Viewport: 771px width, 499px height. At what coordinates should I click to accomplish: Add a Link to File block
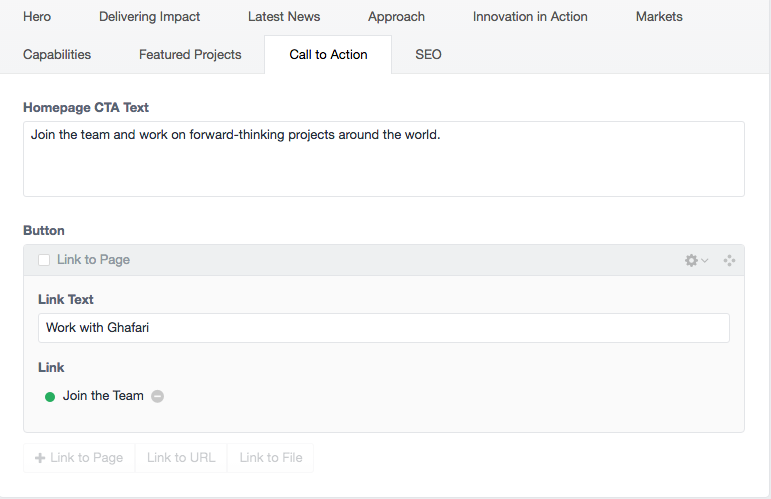click(271, 458)
